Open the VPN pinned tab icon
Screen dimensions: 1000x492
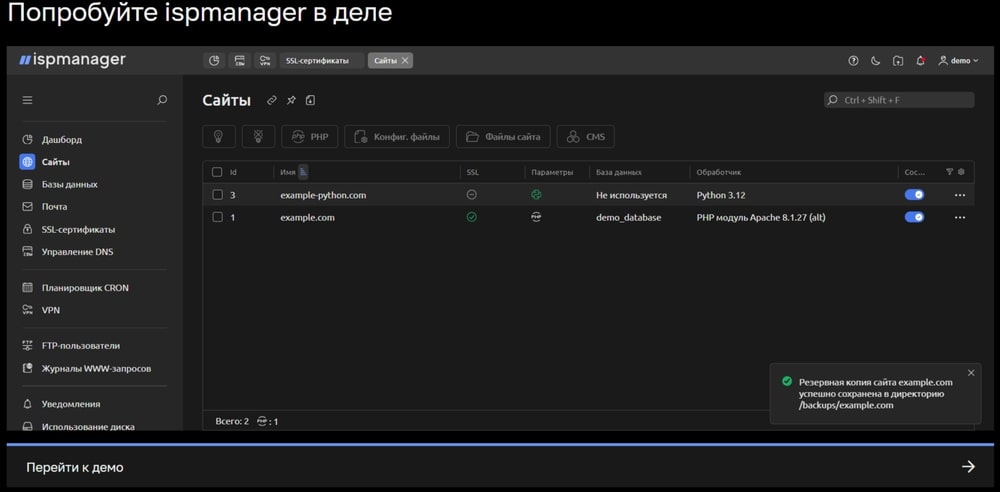point(265,61)
